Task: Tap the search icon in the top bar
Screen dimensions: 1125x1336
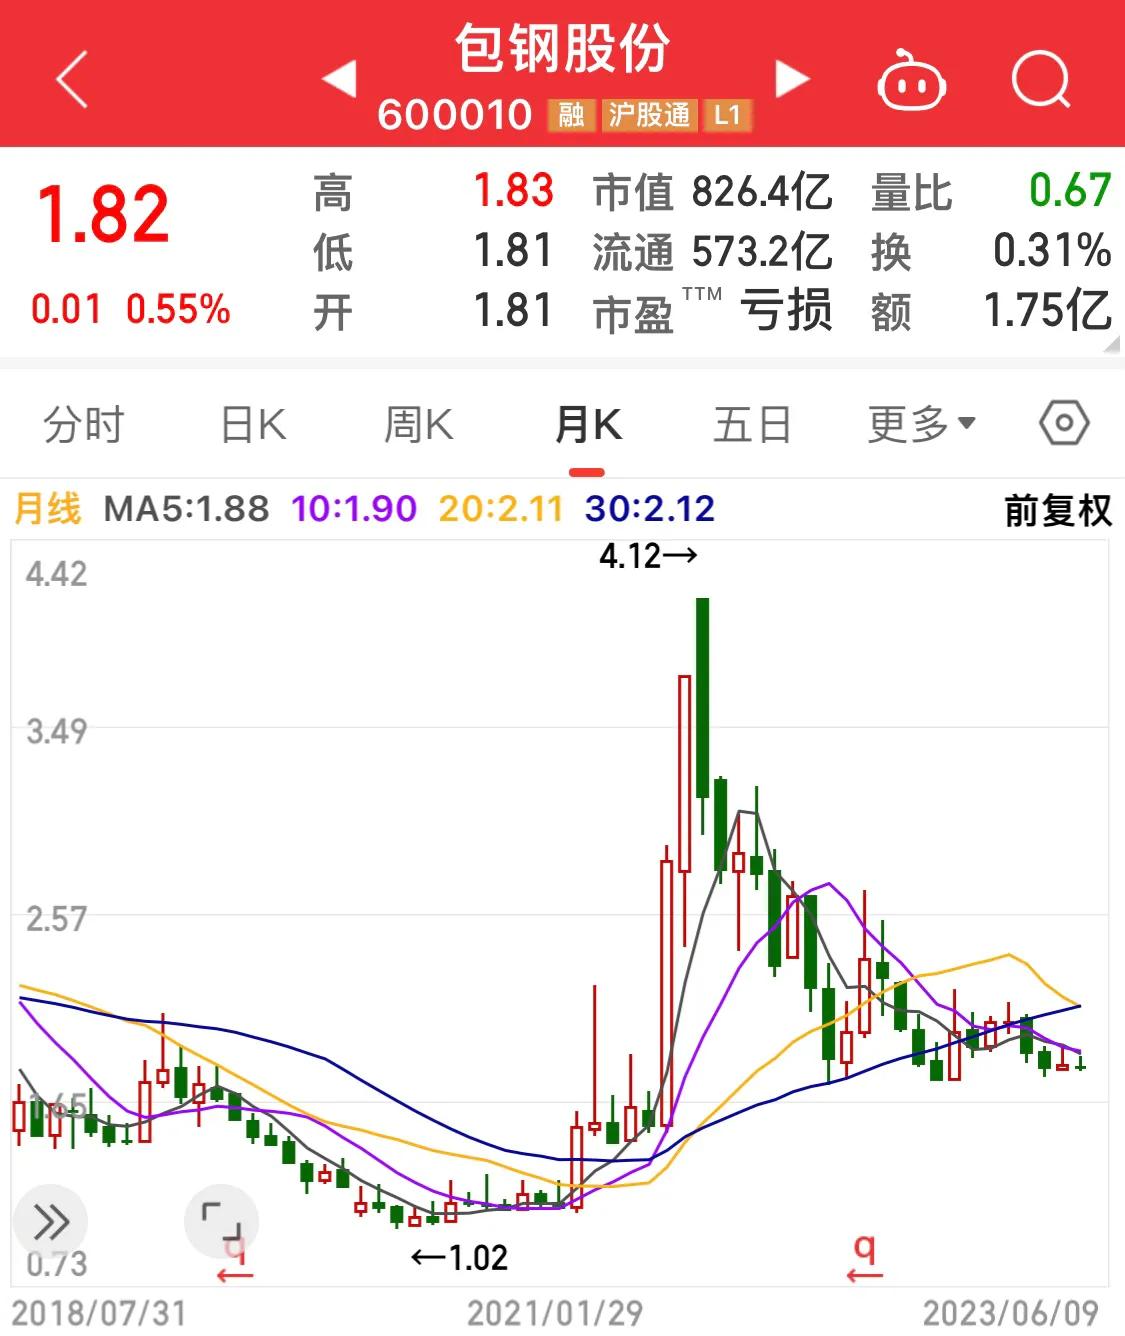Action: pyautogui.click(x=1040, y=80)
